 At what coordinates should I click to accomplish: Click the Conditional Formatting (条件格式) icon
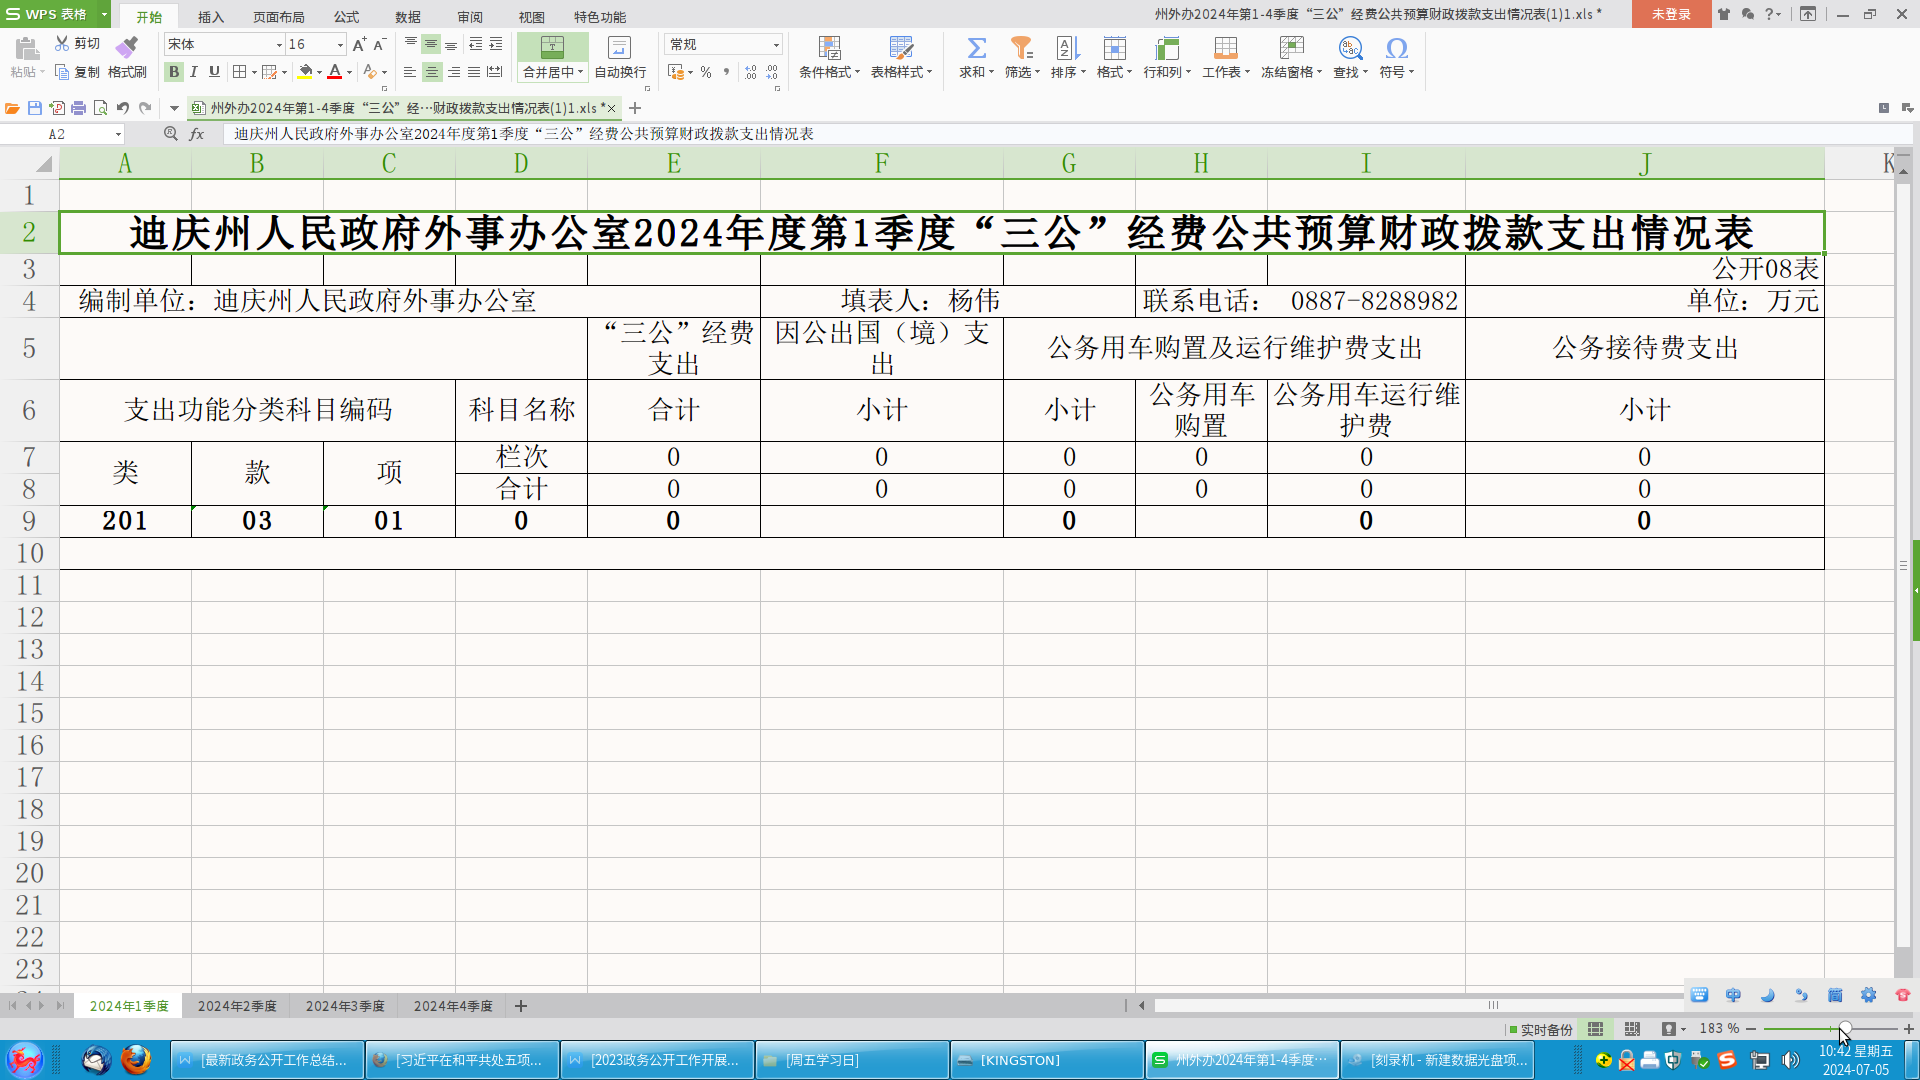coord(828,48)
